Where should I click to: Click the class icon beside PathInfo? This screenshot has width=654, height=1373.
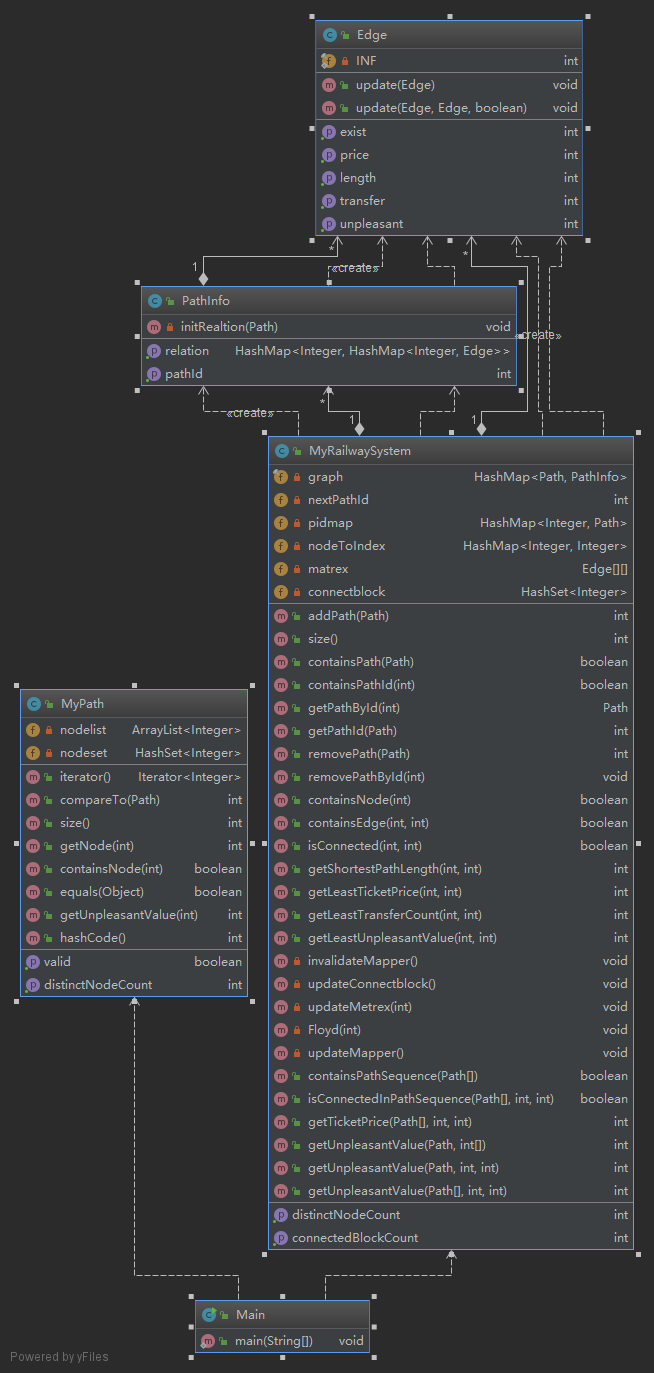point(154,301)
